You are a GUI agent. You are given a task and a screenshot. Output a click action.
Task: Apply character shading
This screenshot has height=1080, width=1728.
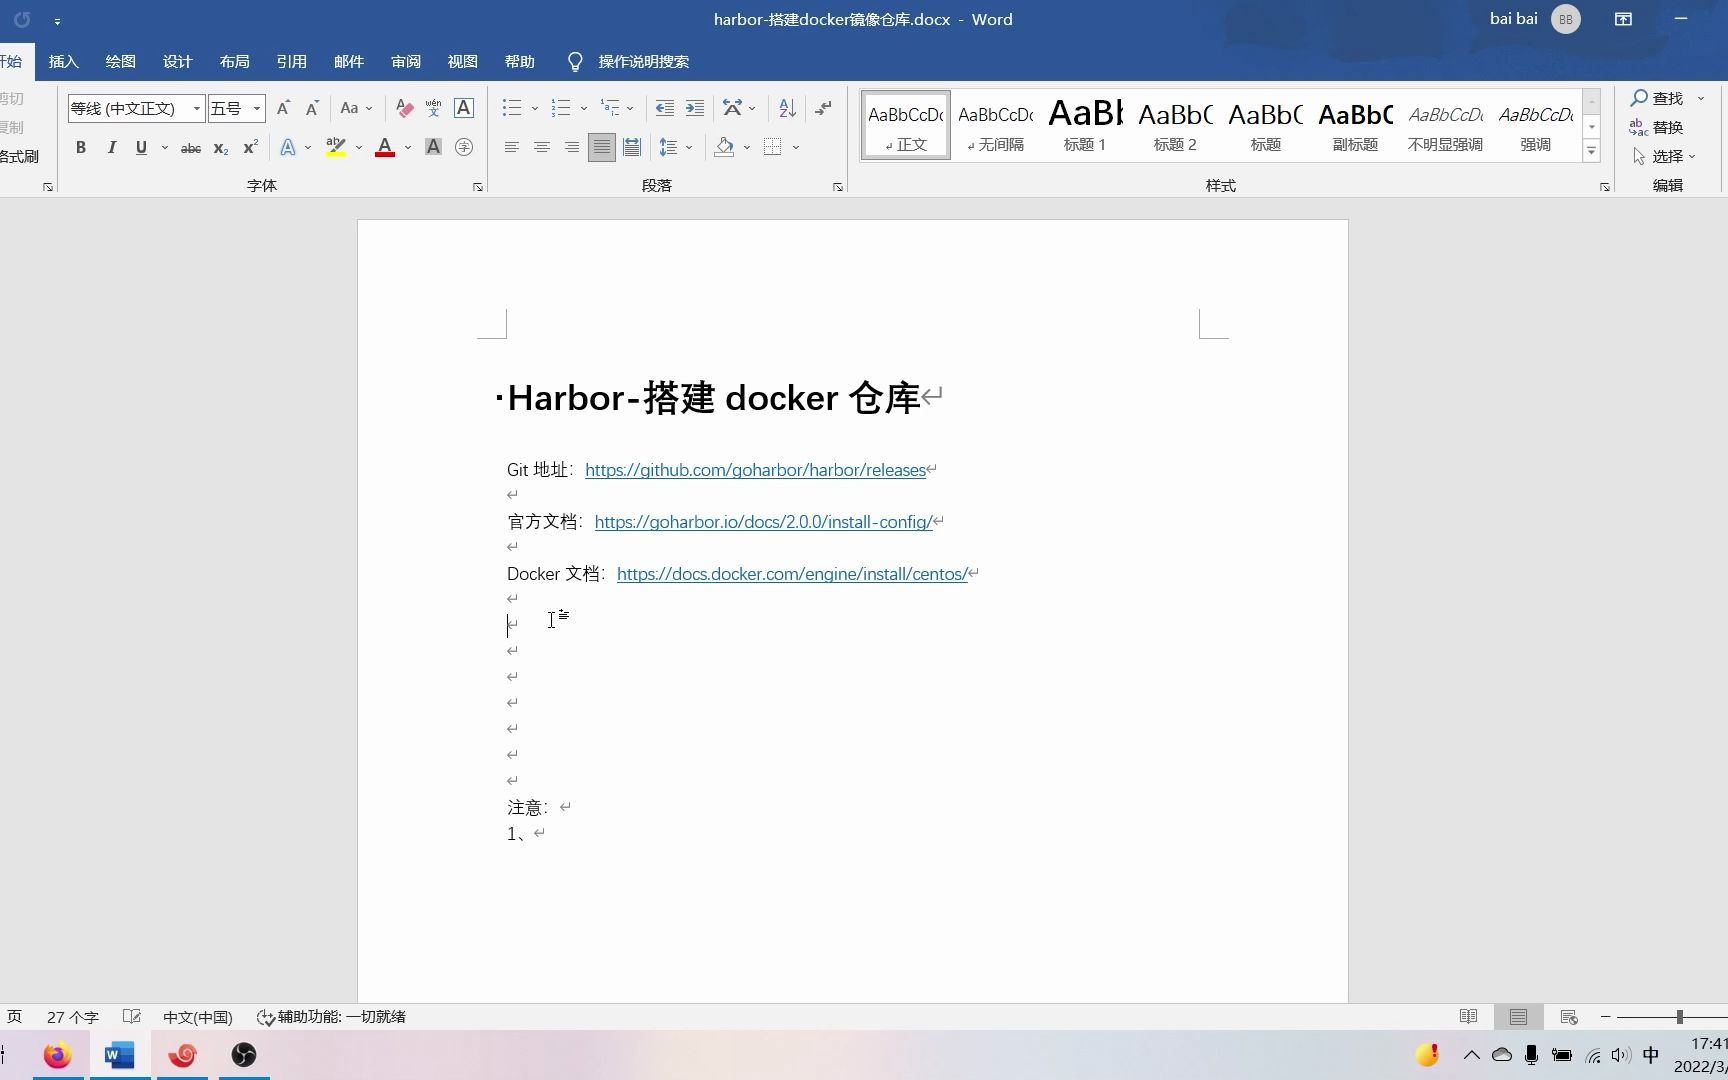pyautogui.click(x=434, y=148)
